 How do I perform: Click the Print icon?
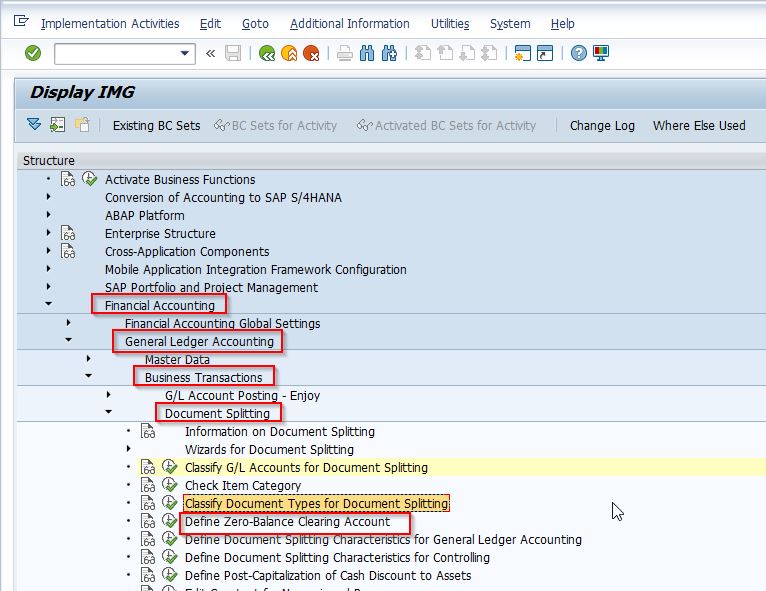[x=344, y=53]
